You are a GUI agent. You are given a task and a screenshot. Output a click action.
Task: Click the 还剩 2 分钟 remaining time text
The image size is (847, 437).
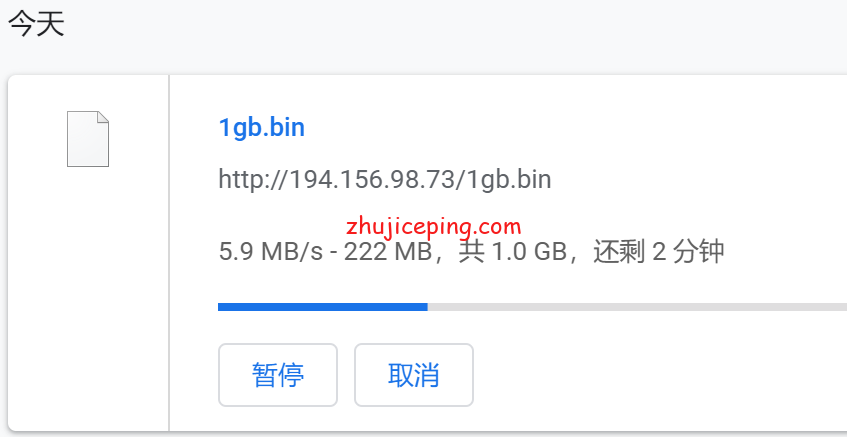click(658, 252)
